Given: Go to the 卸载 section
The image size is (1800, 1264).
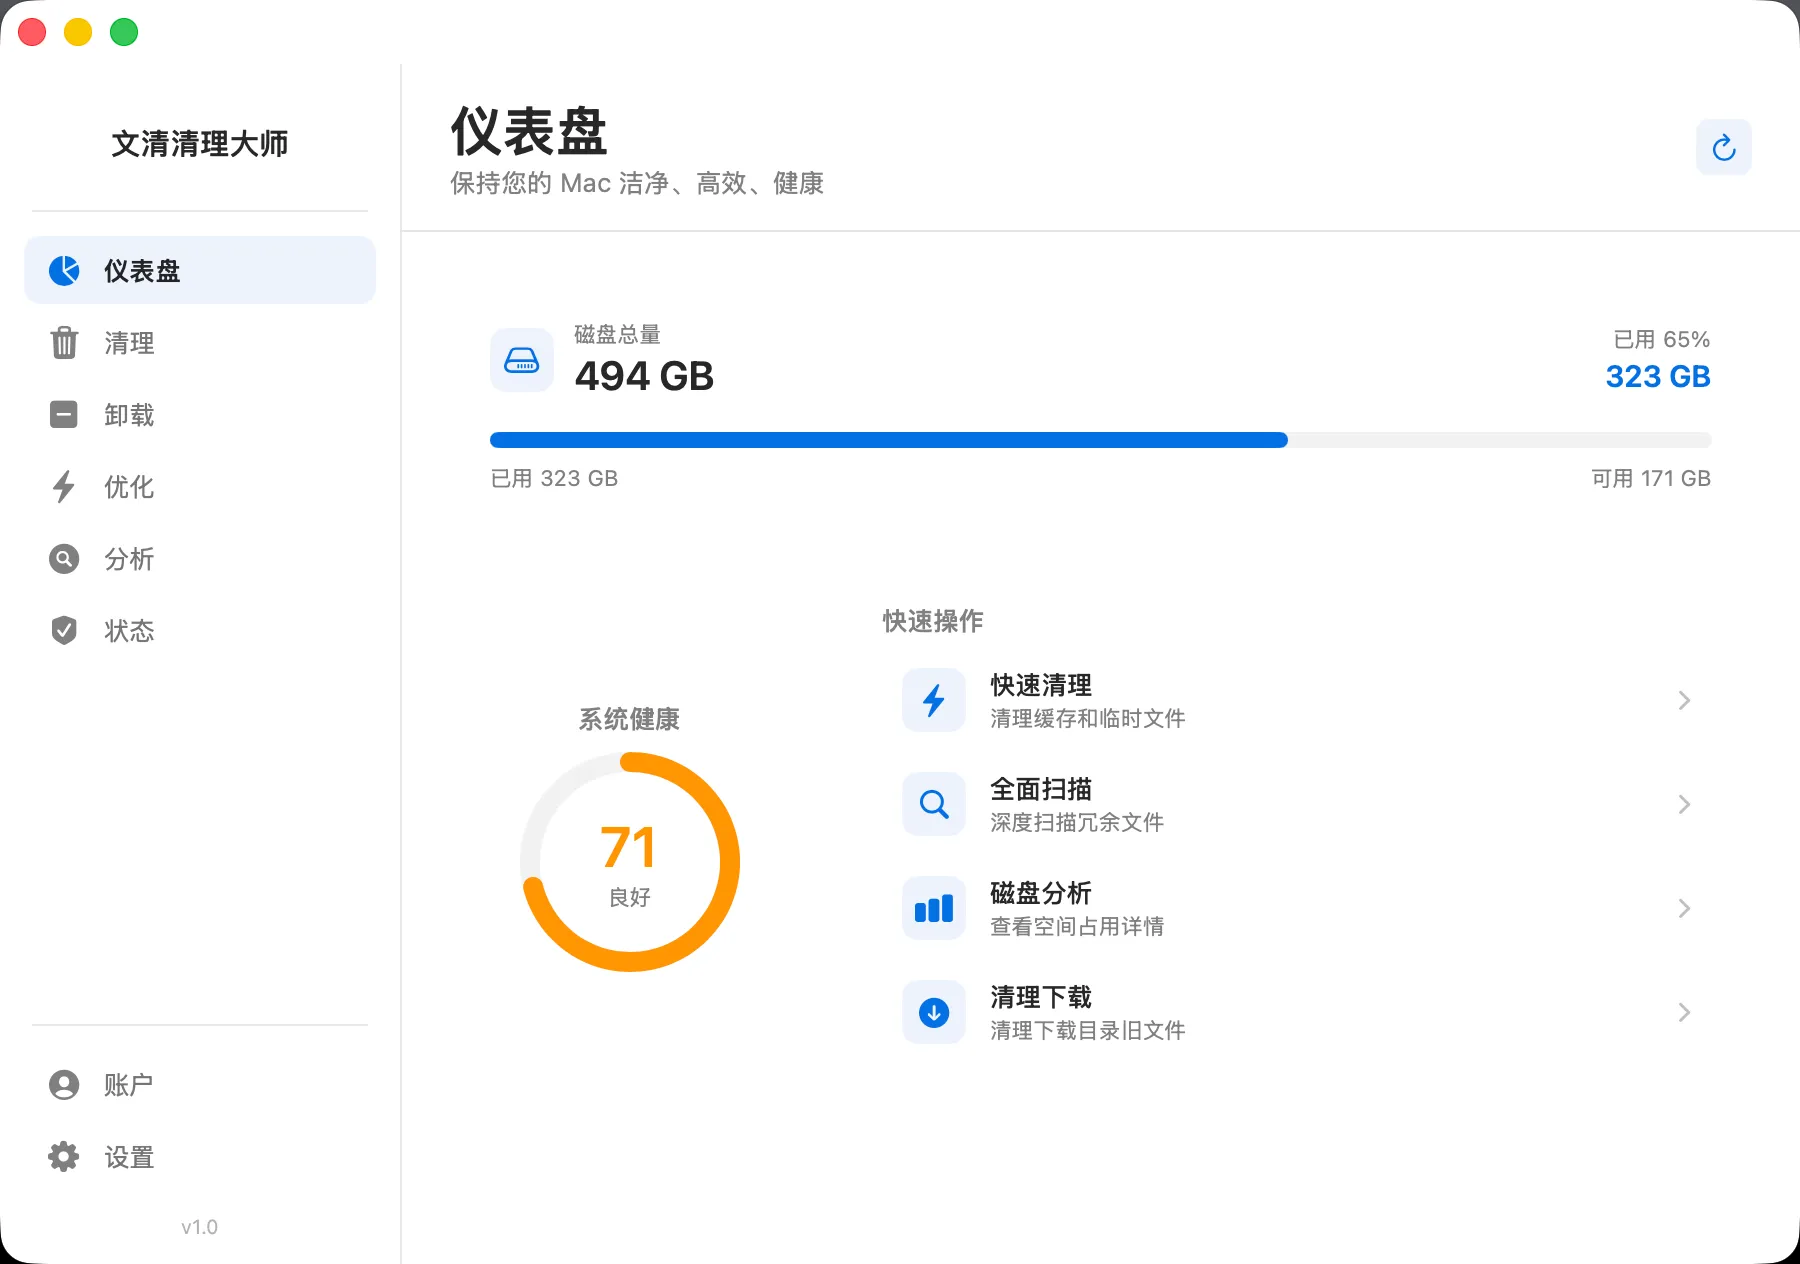Looking at the screenshot, I should [x=200, y=414].
